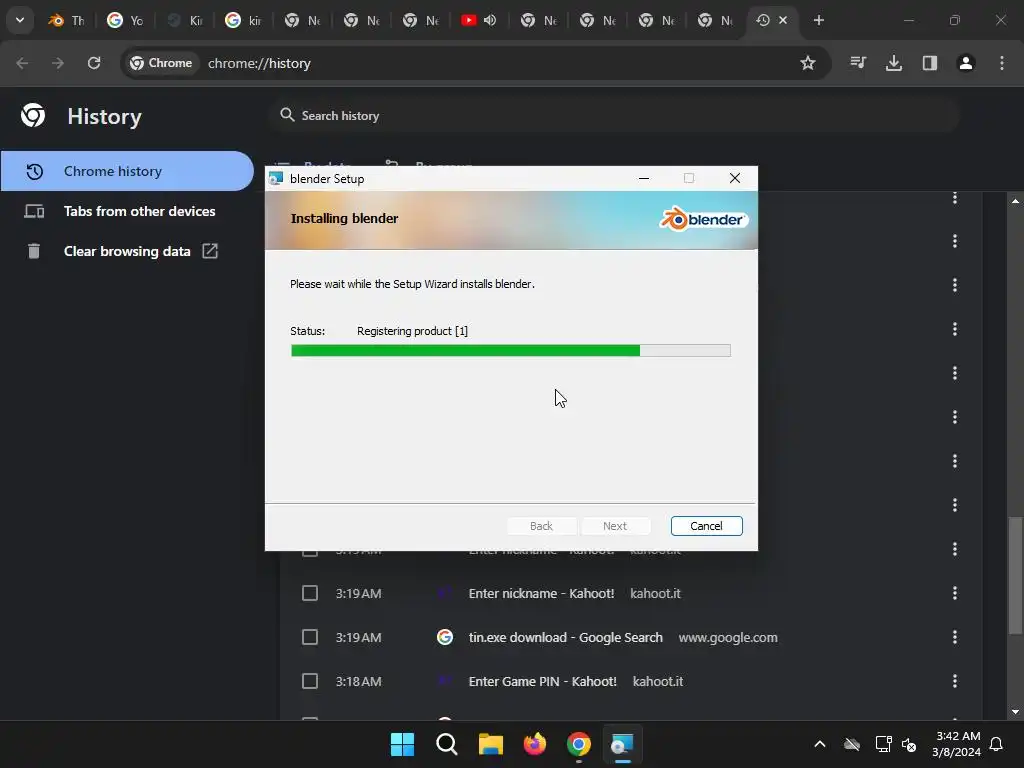Viewport: 1024px width, 768px height.
Task: Check the 3:19 AM Enter nickname Kahoot entry
Action: pyautogui.click(x=310, y=593)
